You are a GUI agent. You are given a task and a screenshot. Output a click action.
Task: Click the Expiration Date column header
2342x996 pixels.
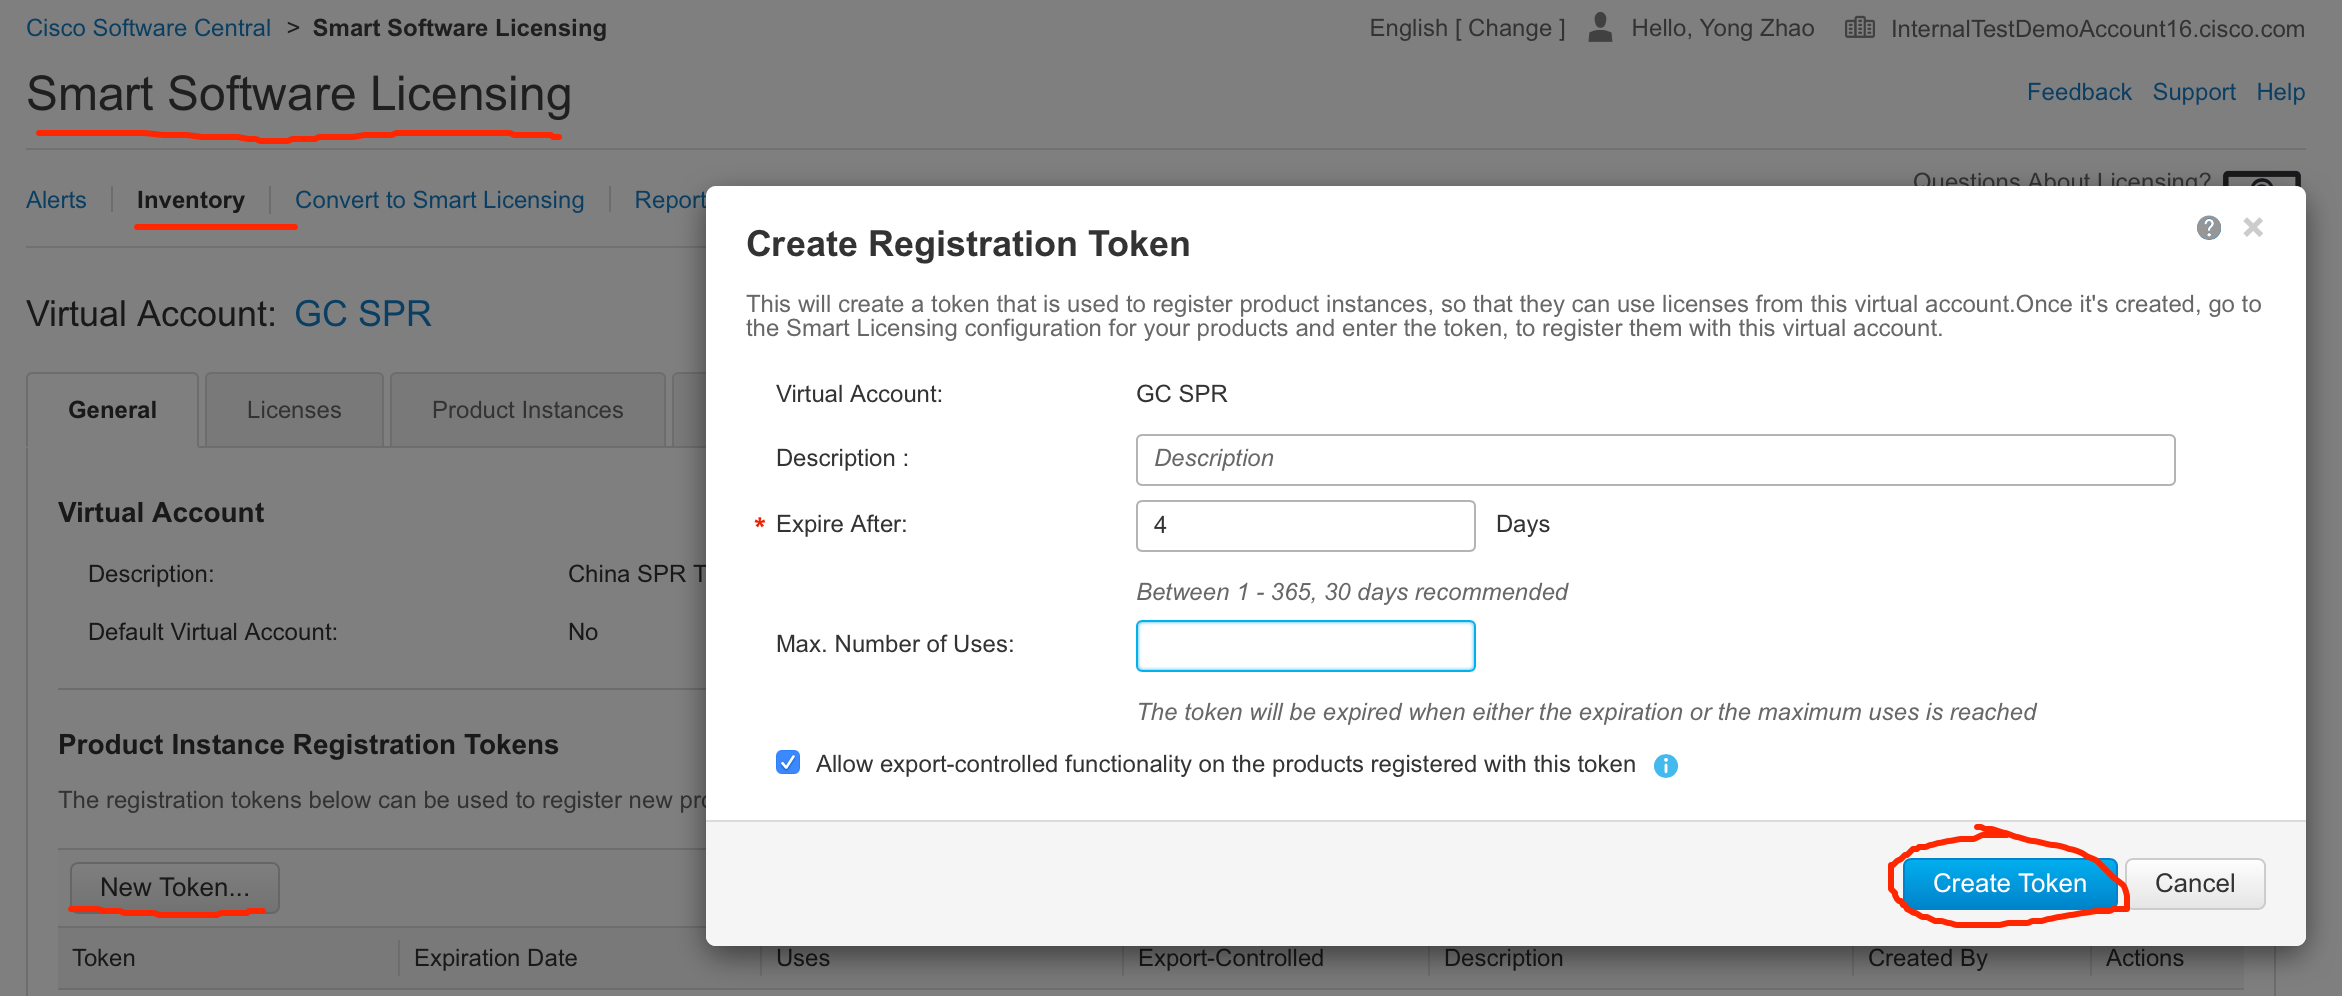(495, 958)
